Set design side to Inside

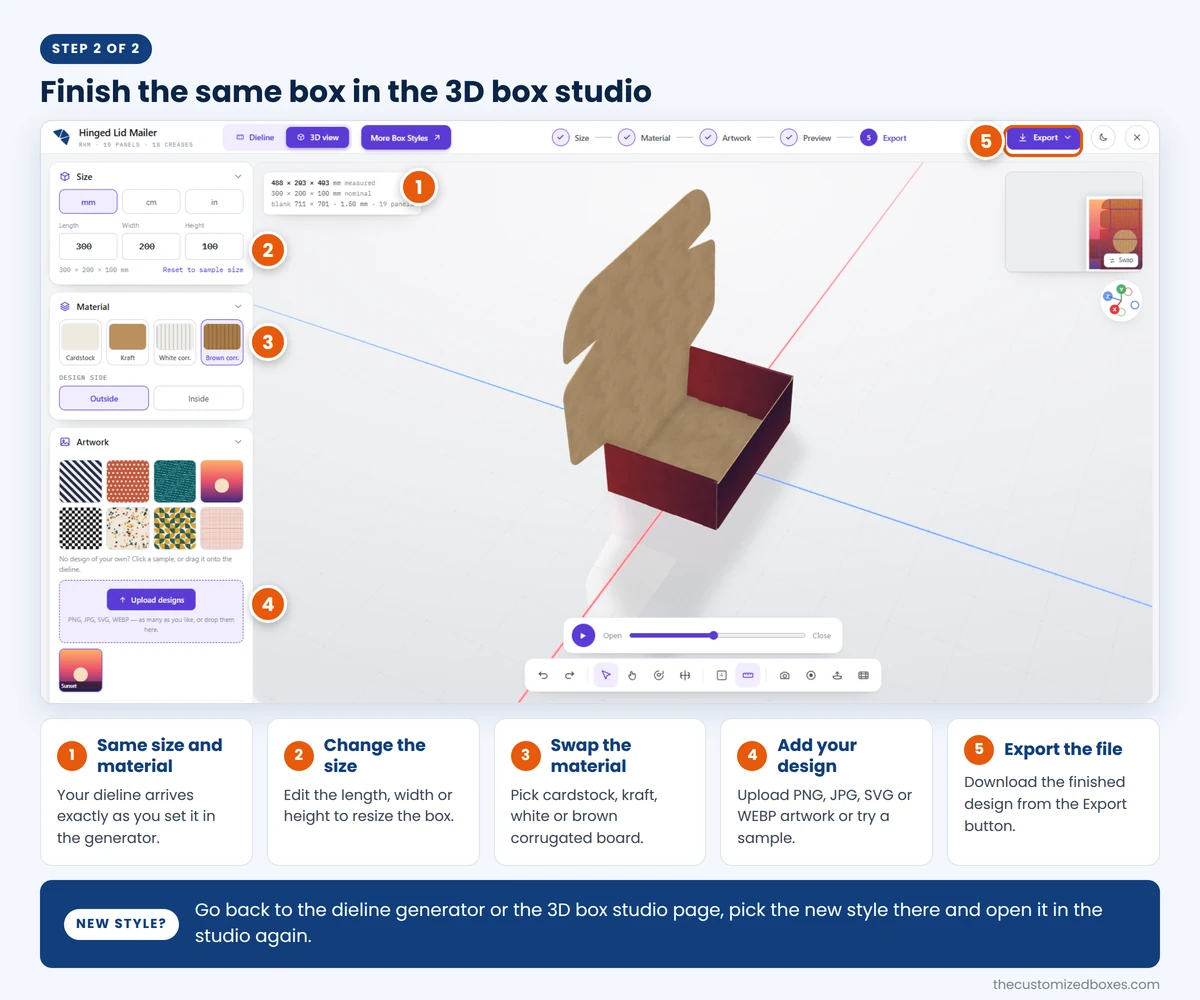click(x=198, y=398)
